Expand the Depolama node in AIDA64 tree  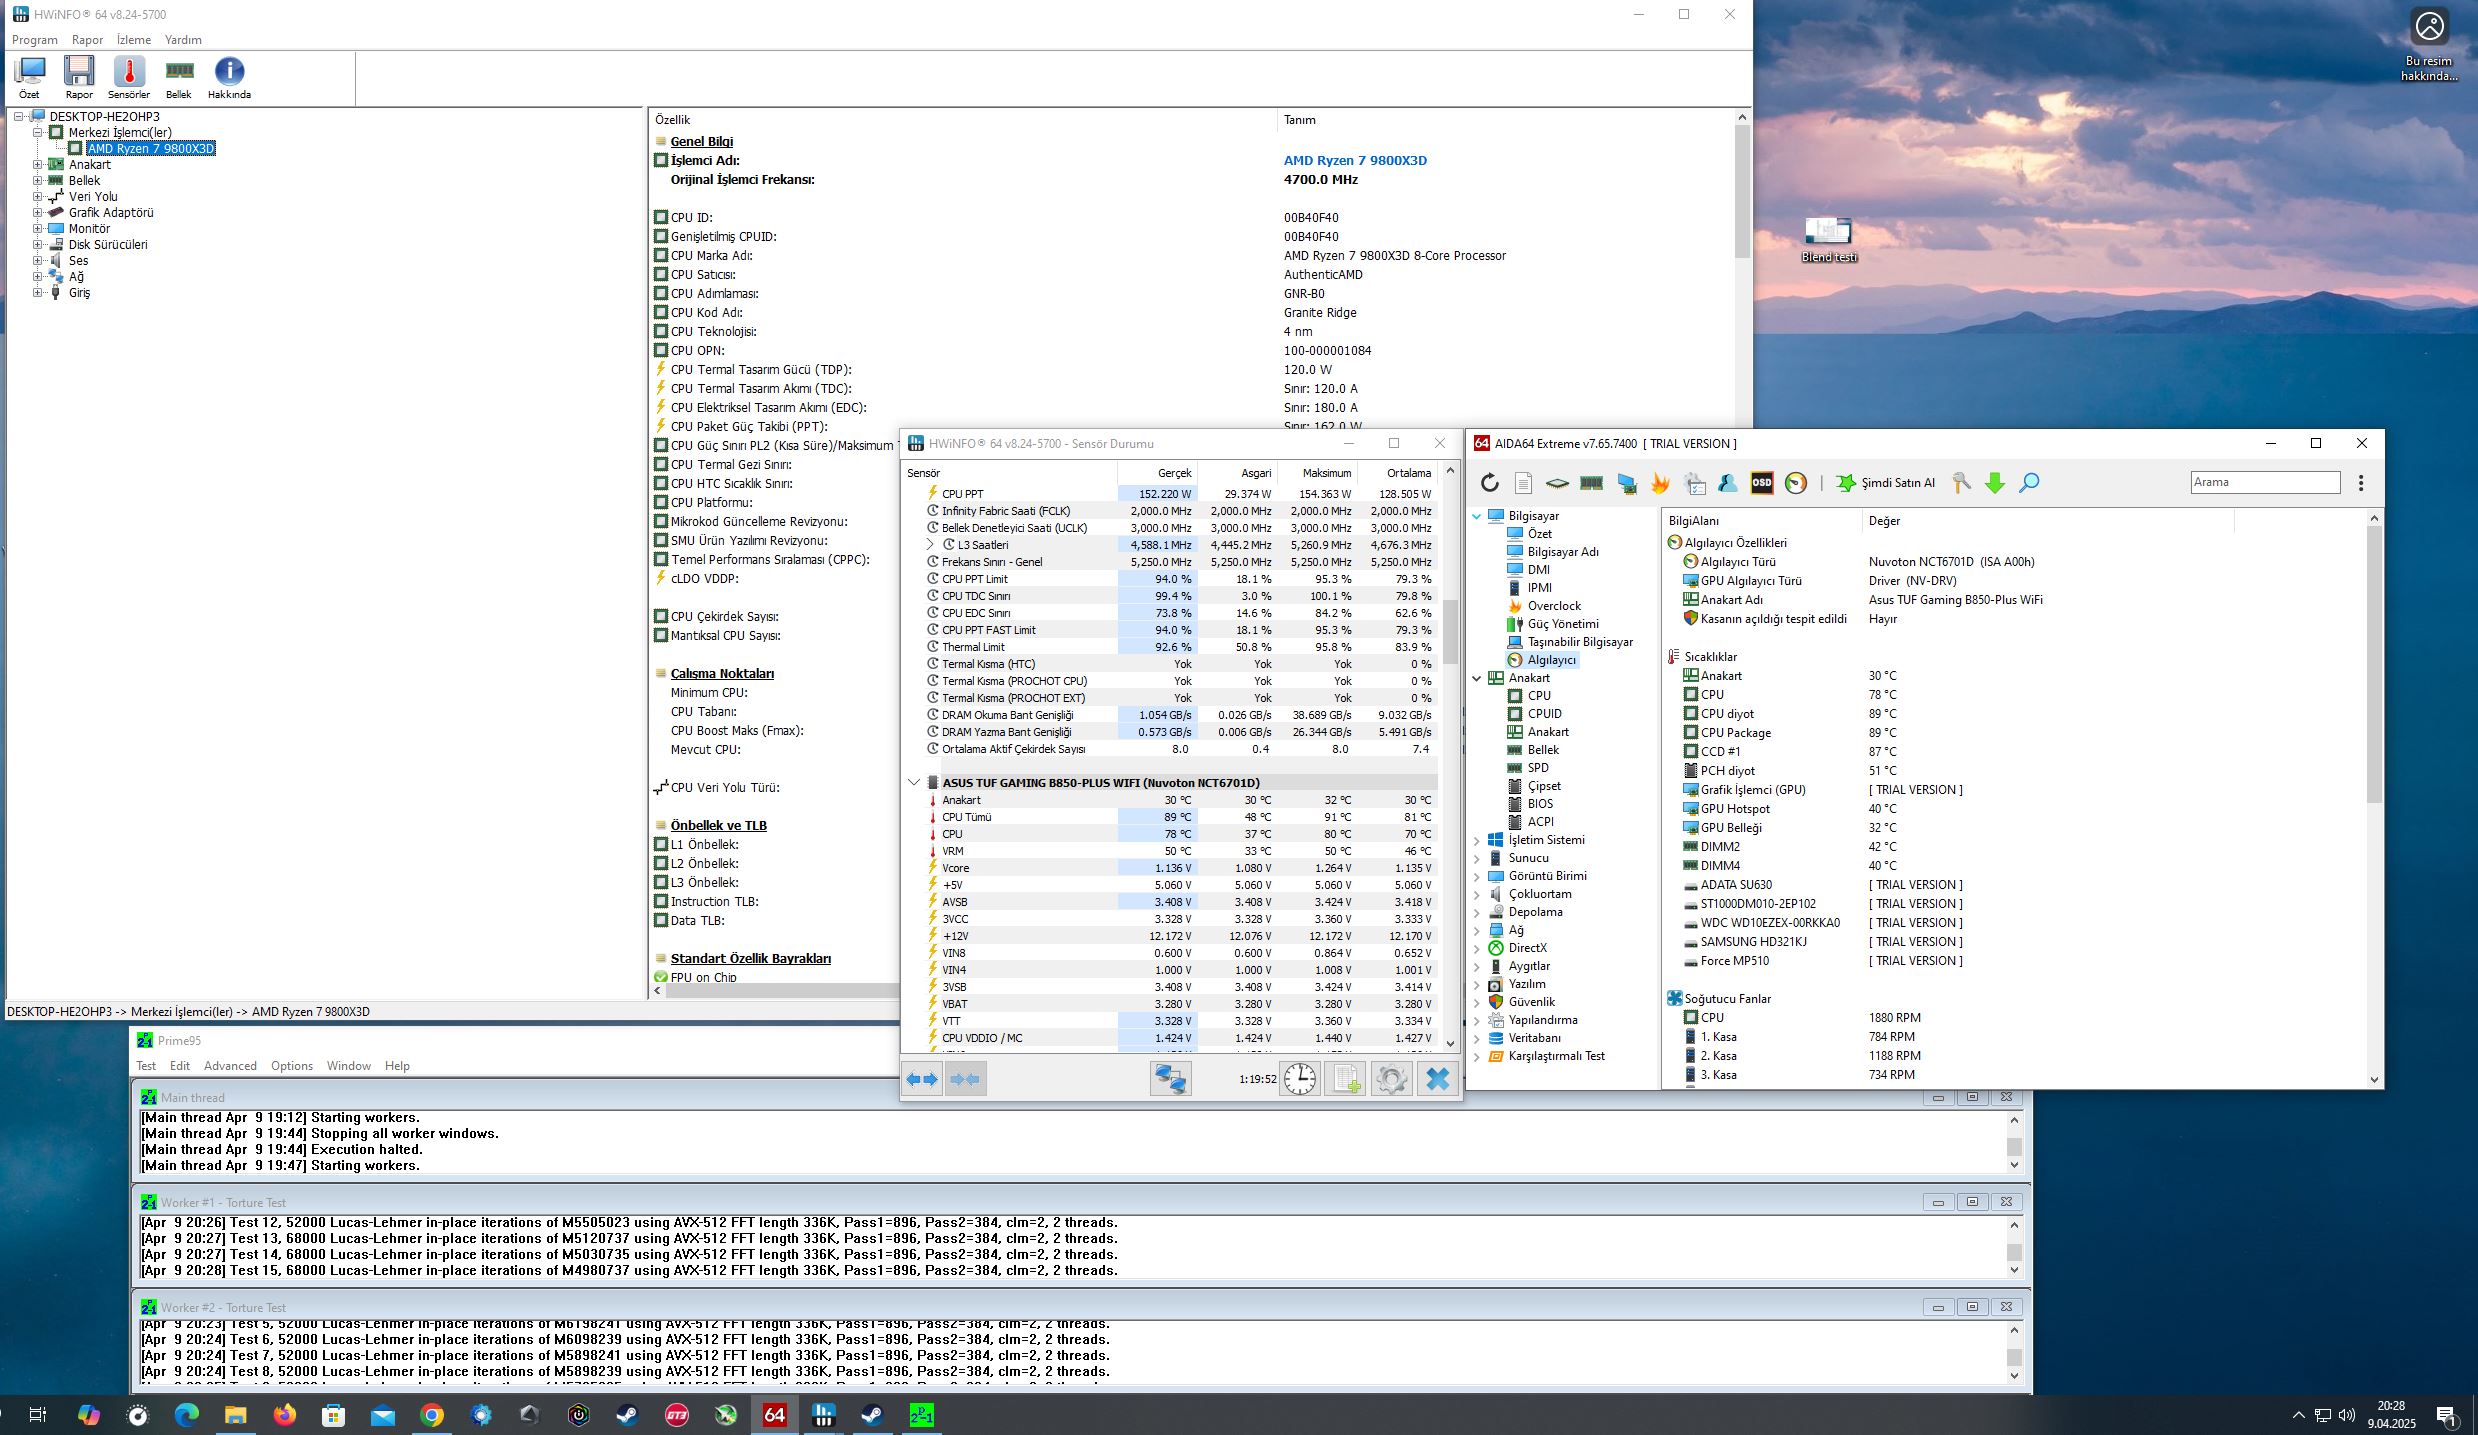[x=1477, y=913]
